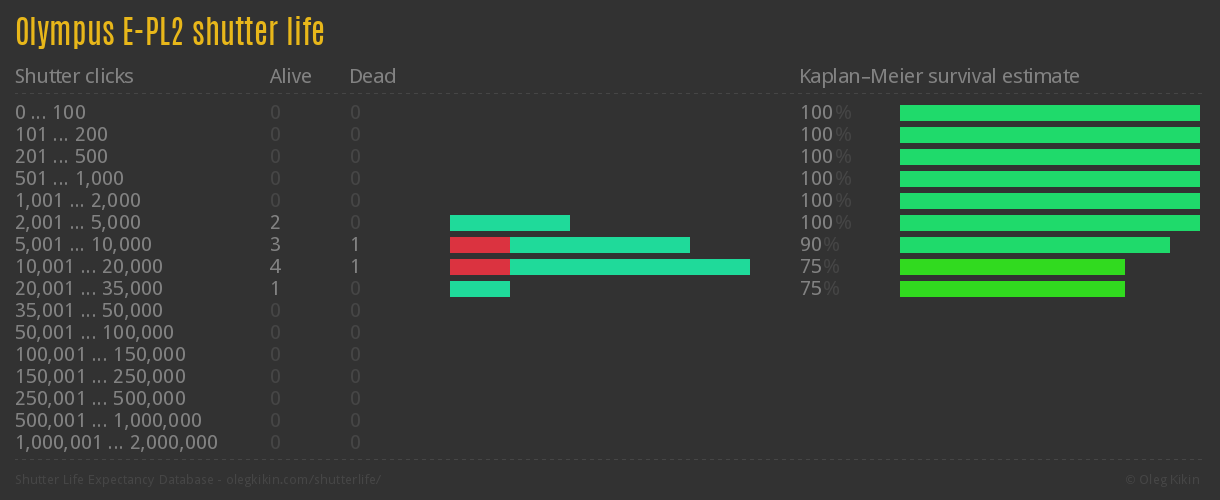This screenshot has width=1220, height=500.
Task: Click the 90% survival percentage text
Action: [x=819, y=245]
